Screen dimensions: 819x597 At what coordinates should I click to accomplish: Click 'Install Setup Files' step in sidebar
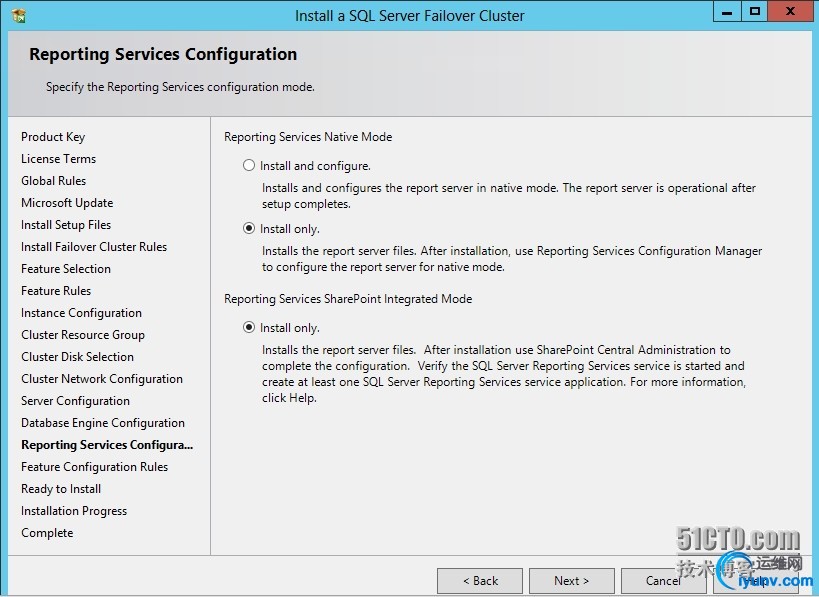(66, 225)
